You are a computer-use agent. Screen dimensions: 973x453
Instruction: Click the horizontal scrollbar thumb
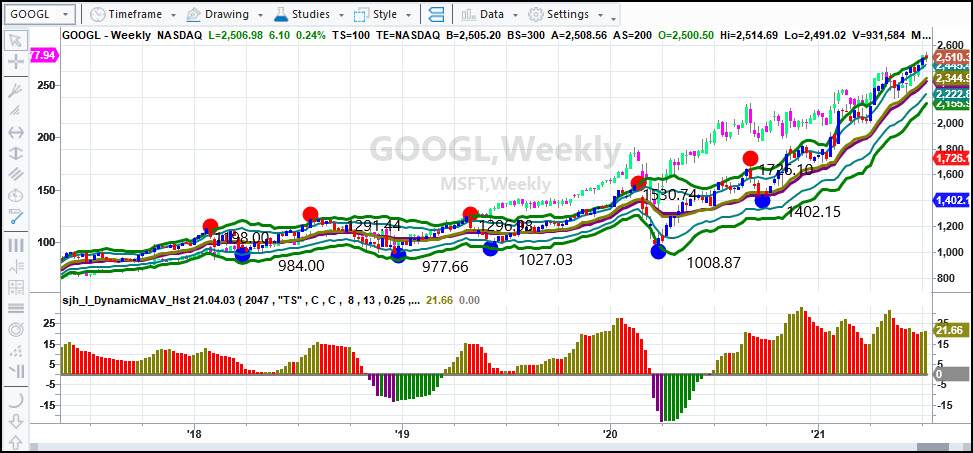click(933, 447)
